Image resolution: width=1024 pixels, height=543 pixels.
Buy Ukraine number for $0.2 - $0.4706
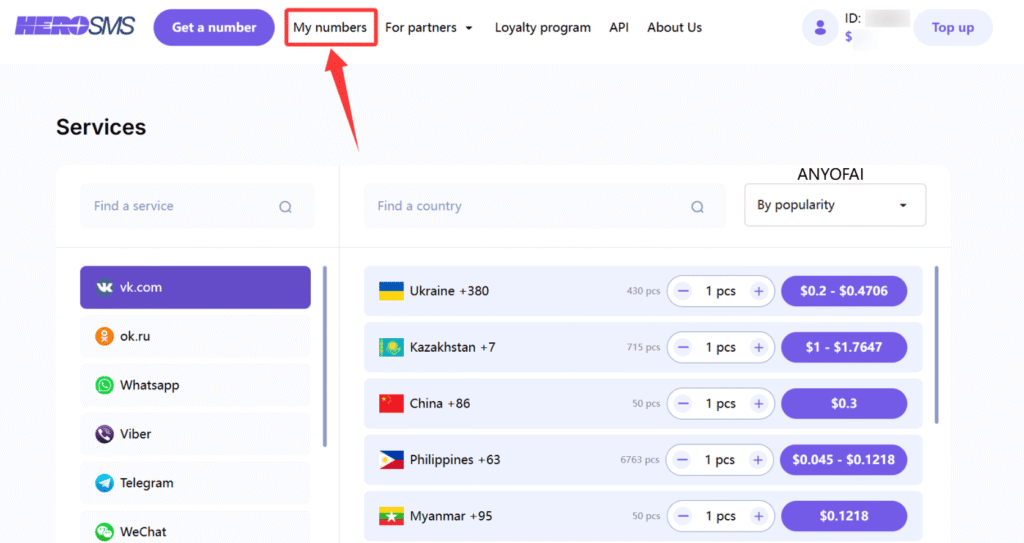(x=844, y=291)
